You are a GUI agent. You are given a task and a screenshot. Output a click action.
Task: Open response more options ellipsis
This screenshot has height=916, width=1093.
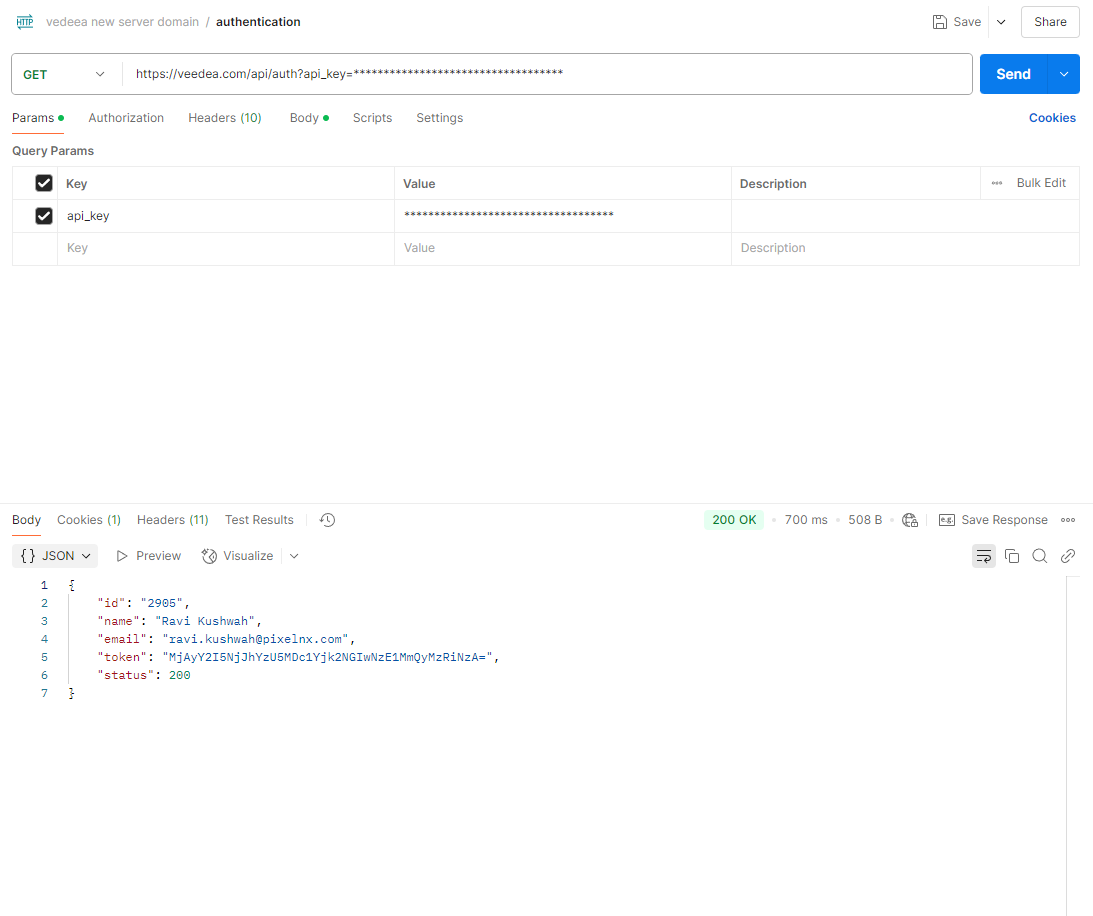pyautogui.click(x=1068, y=520)
